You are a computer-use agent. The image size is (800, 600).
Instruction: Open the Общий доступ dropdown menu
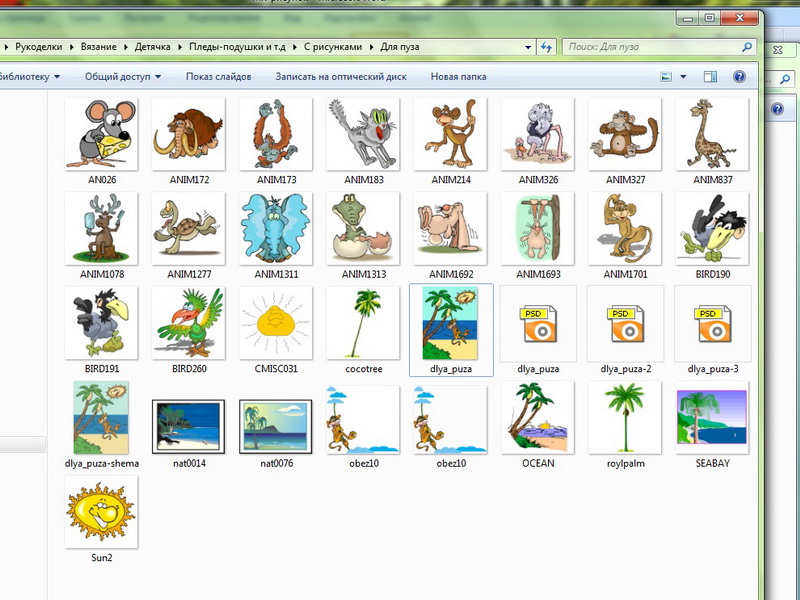(x=123, y=77)
